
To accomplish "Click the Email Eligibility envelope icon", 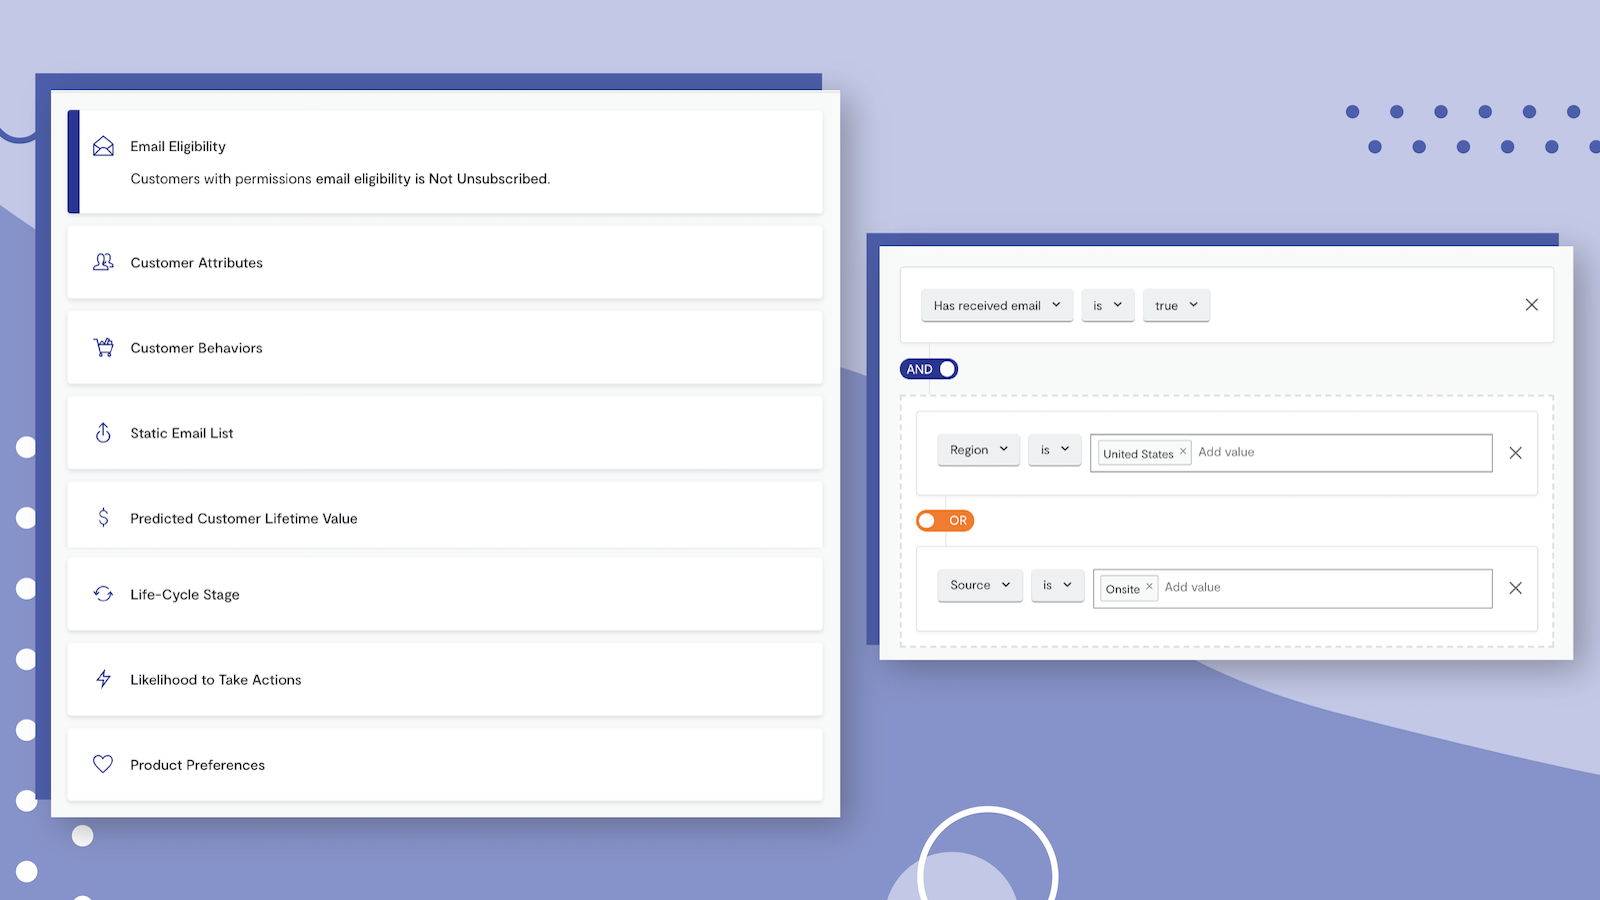I will [x=103, y=145].
